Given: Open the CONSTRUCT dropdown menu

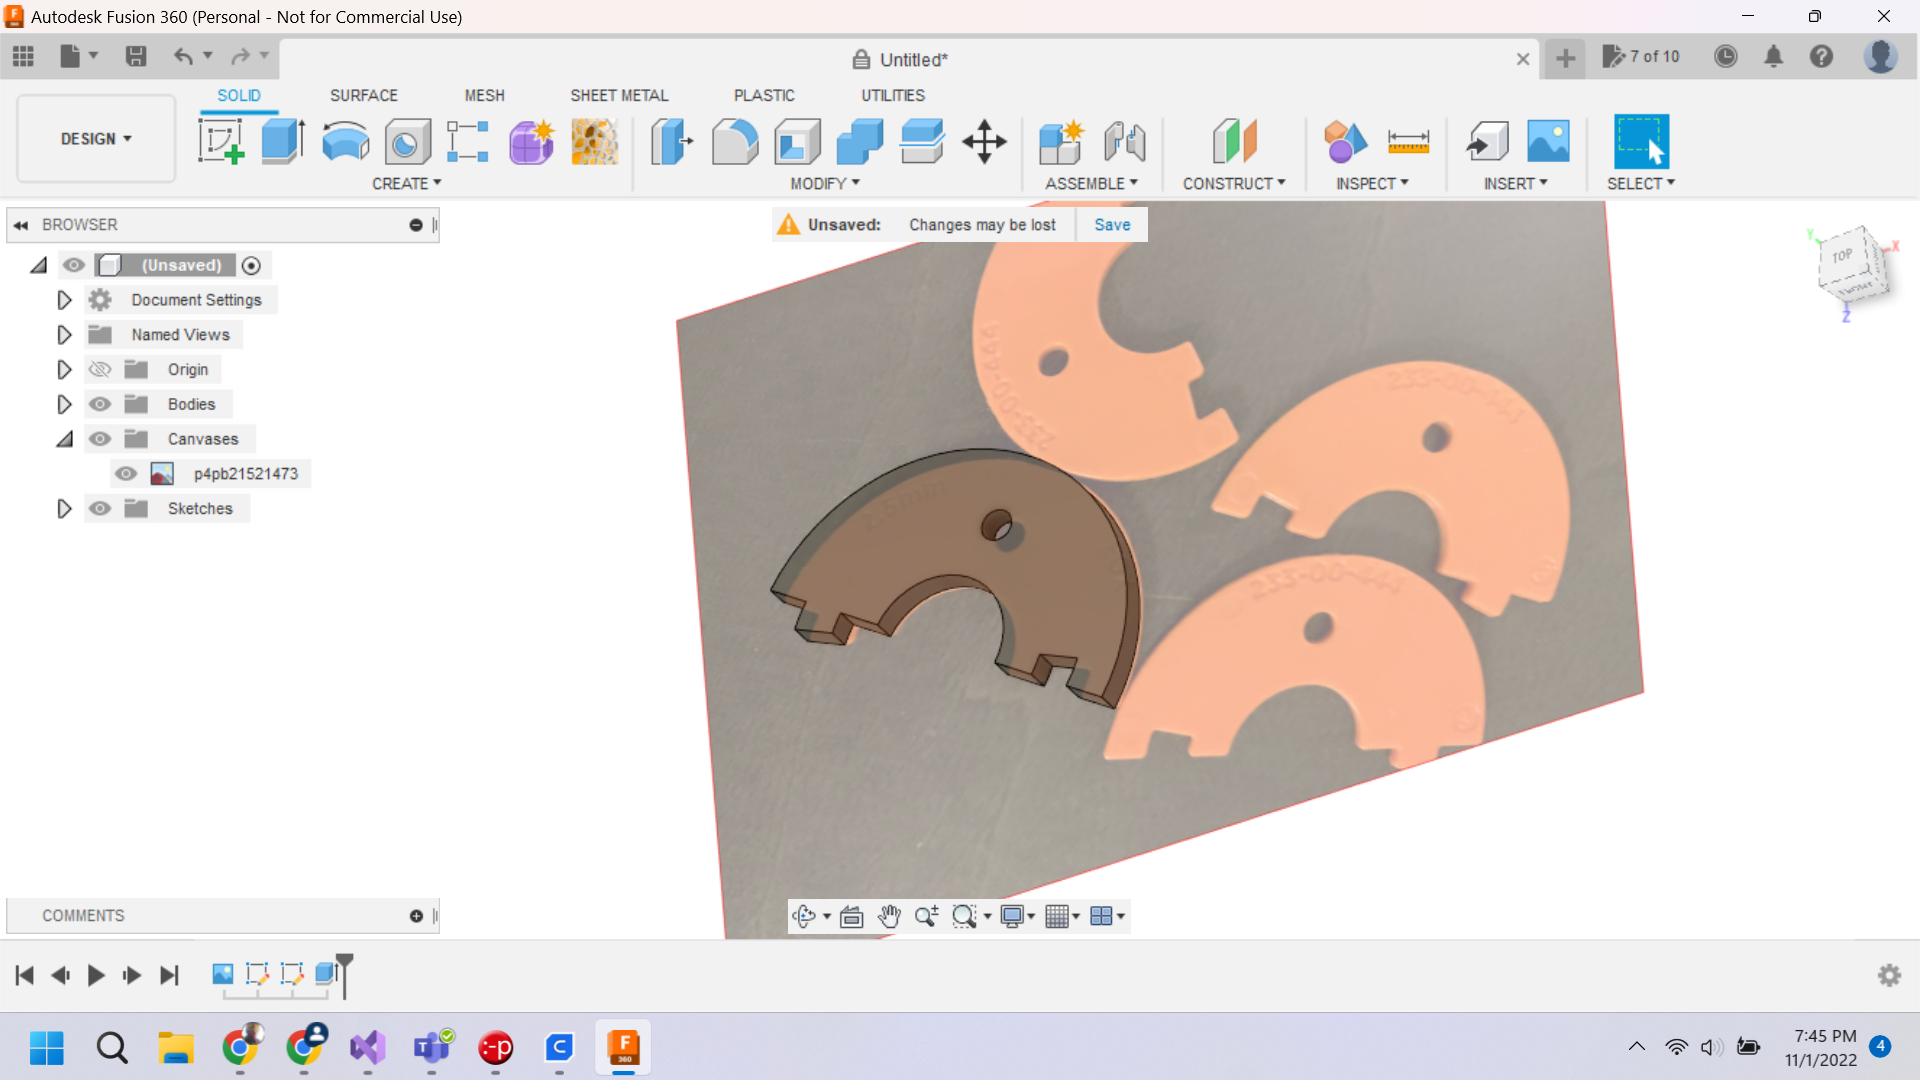Looking at the screenshot, I should coord(1234,184).
